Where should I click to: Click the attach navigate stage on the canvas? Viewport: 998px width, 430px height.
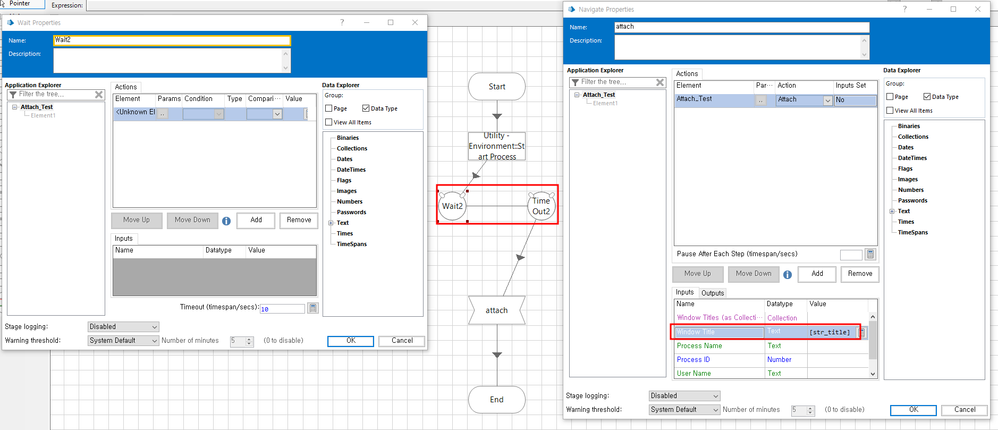pyautogui.click(x=497, y=310)
